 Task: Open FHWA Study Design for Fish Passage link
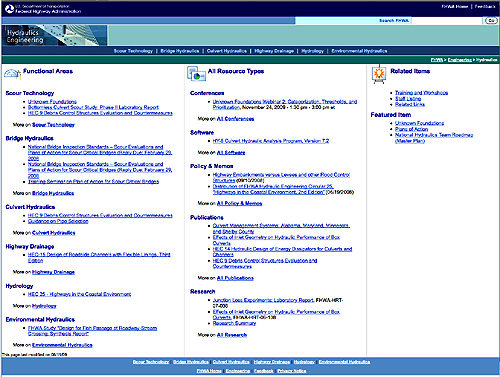(92, 331)
